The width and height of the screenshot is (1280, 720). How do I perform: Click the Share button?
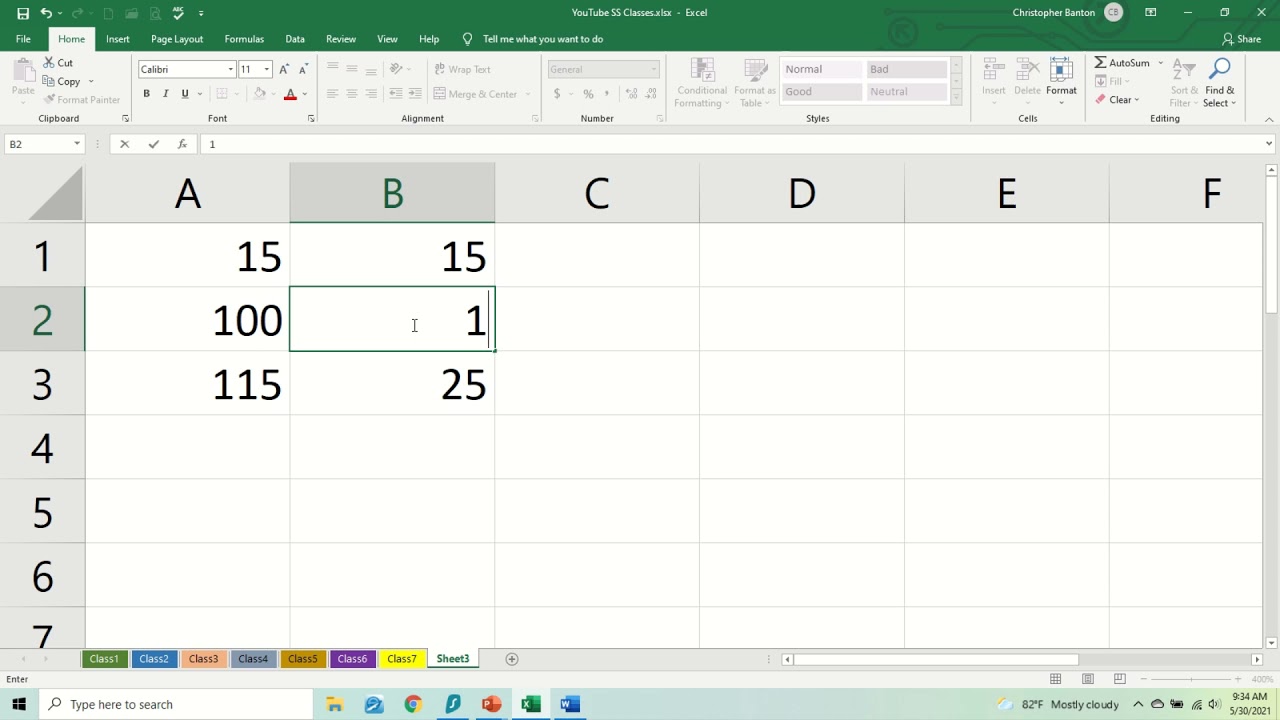pos(1241,39)
